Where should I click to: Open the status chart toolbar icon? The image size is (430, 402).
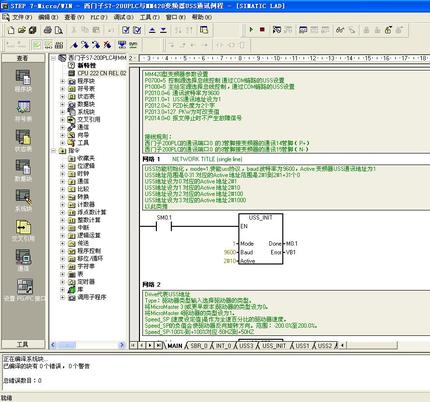pos(303,30)
